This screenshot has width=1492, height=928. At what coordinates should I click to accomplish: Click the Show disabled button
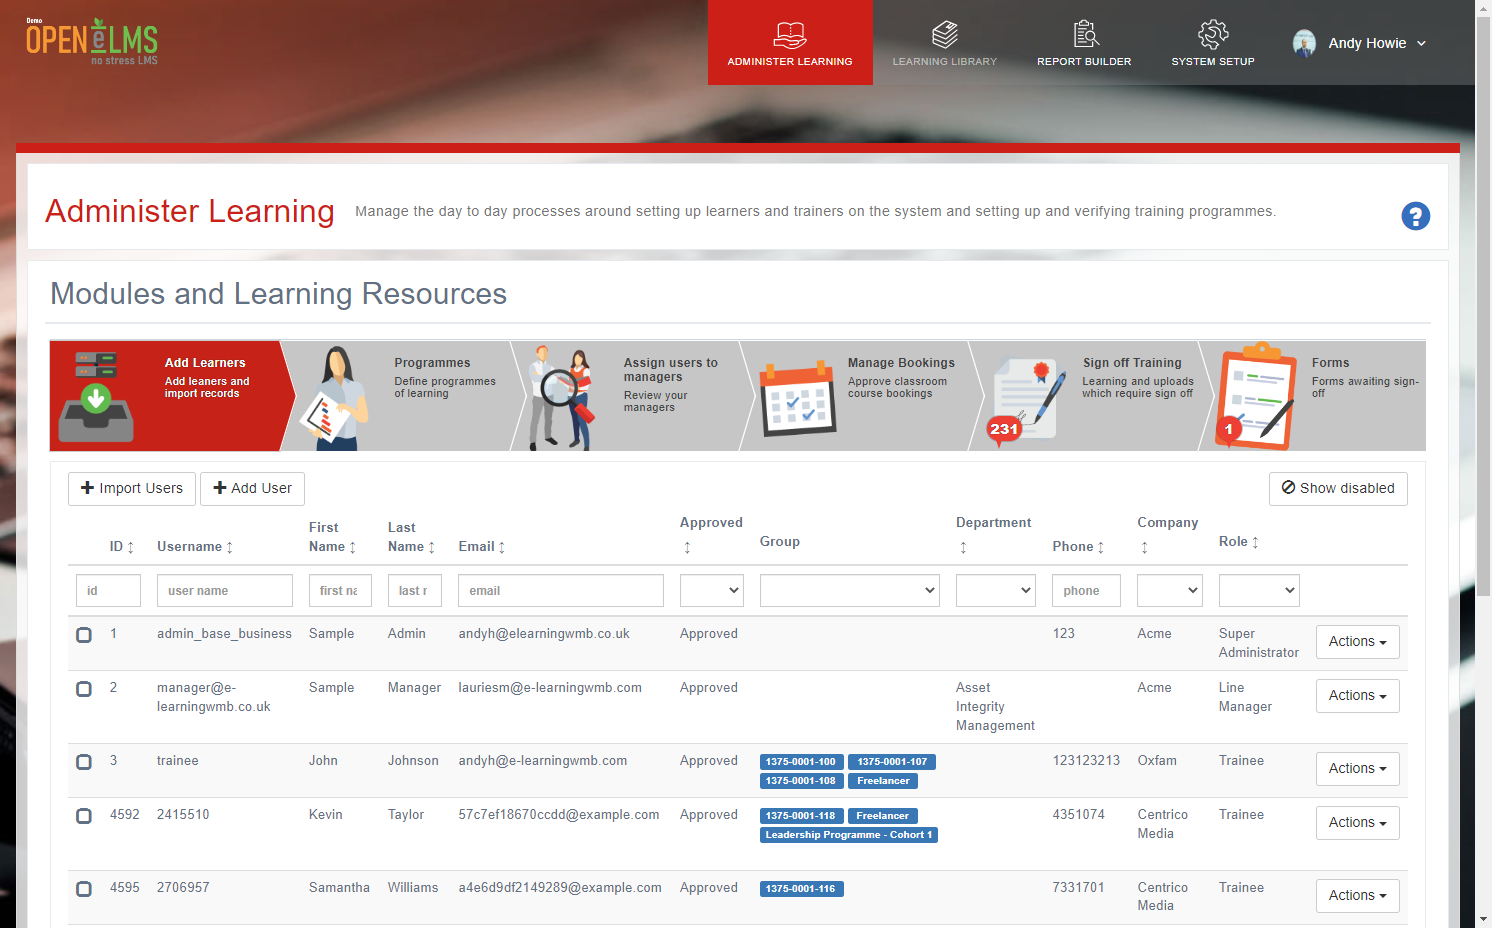point(1338,489)
